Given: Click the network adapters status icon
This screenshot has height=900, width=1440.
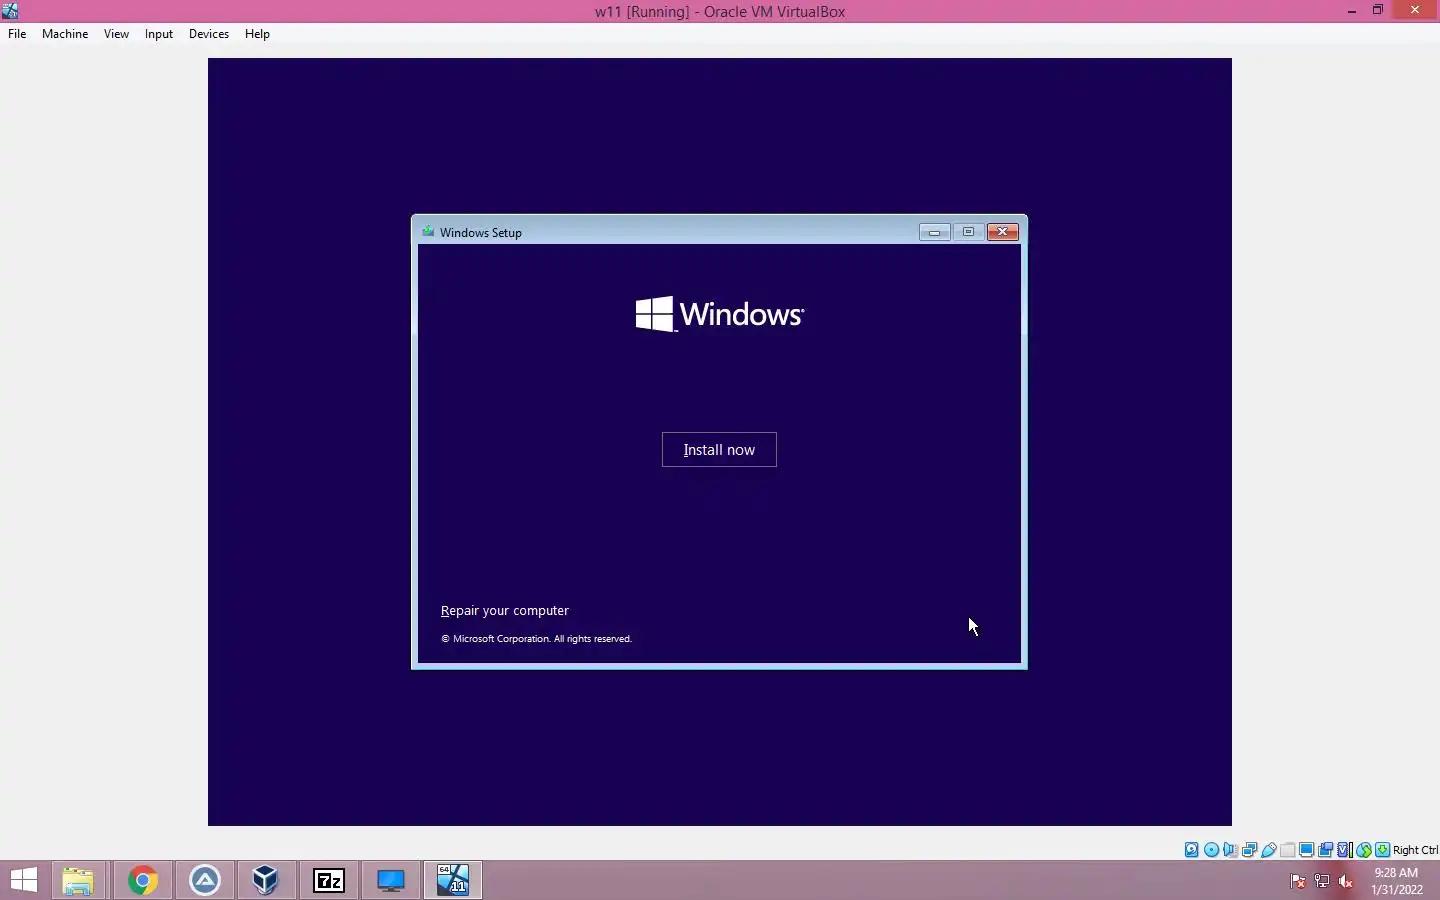Looking at the screenshot, I should (1249, 850).
